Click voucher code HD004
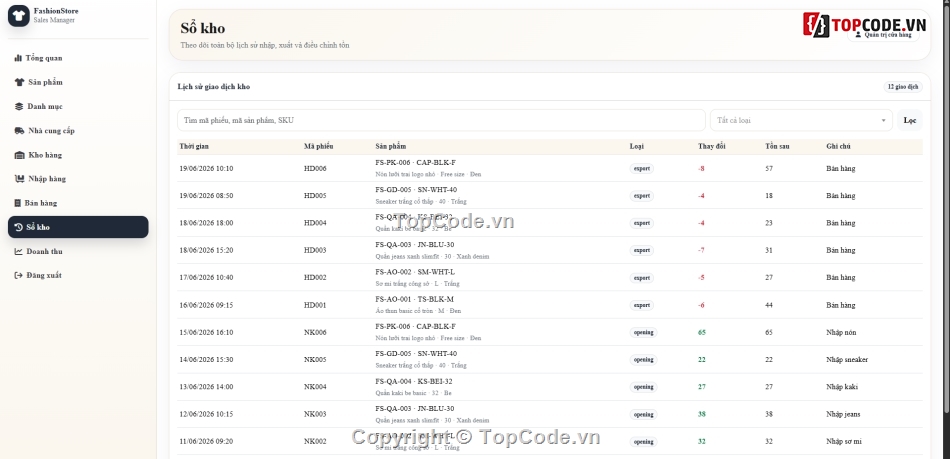950x459 pixels. click(x=315, y=223)
